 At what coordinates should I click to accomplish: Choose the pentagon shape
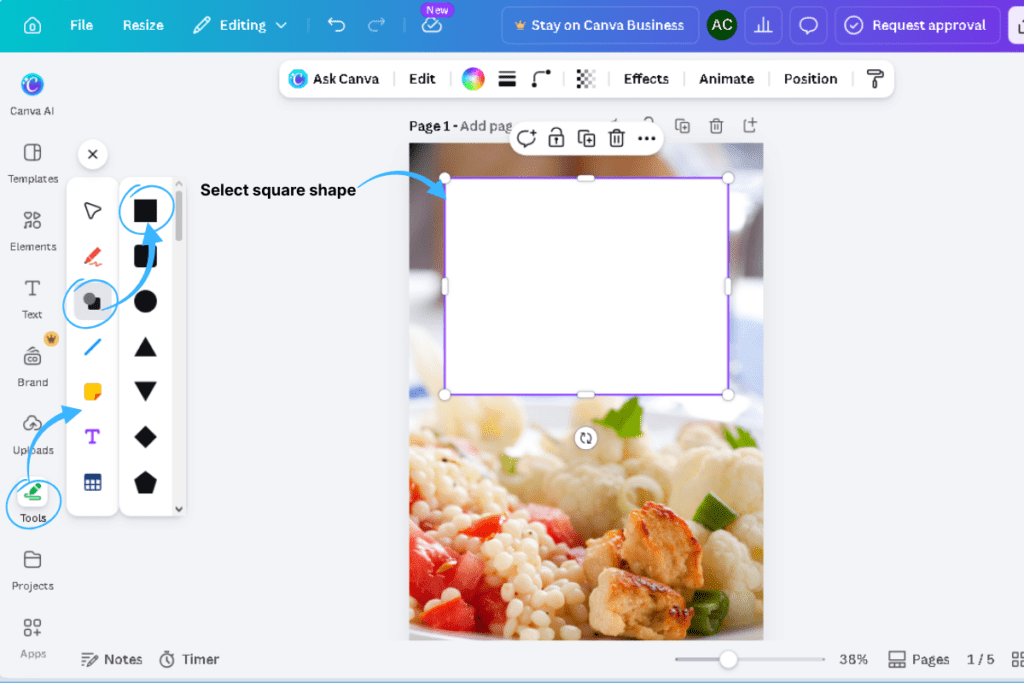click(145, 482)
